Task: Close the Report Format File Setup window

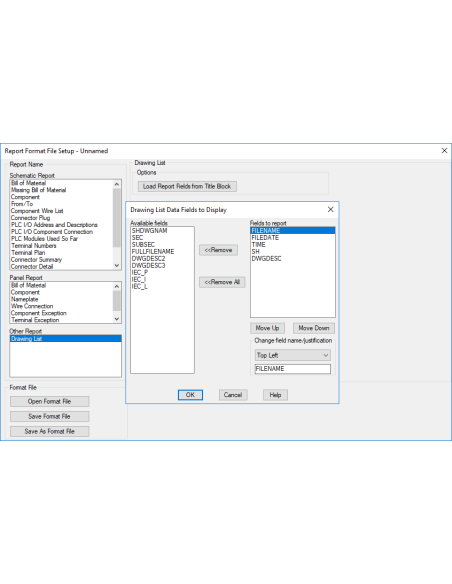Action: pyautogui.click(x=444, y=150)
